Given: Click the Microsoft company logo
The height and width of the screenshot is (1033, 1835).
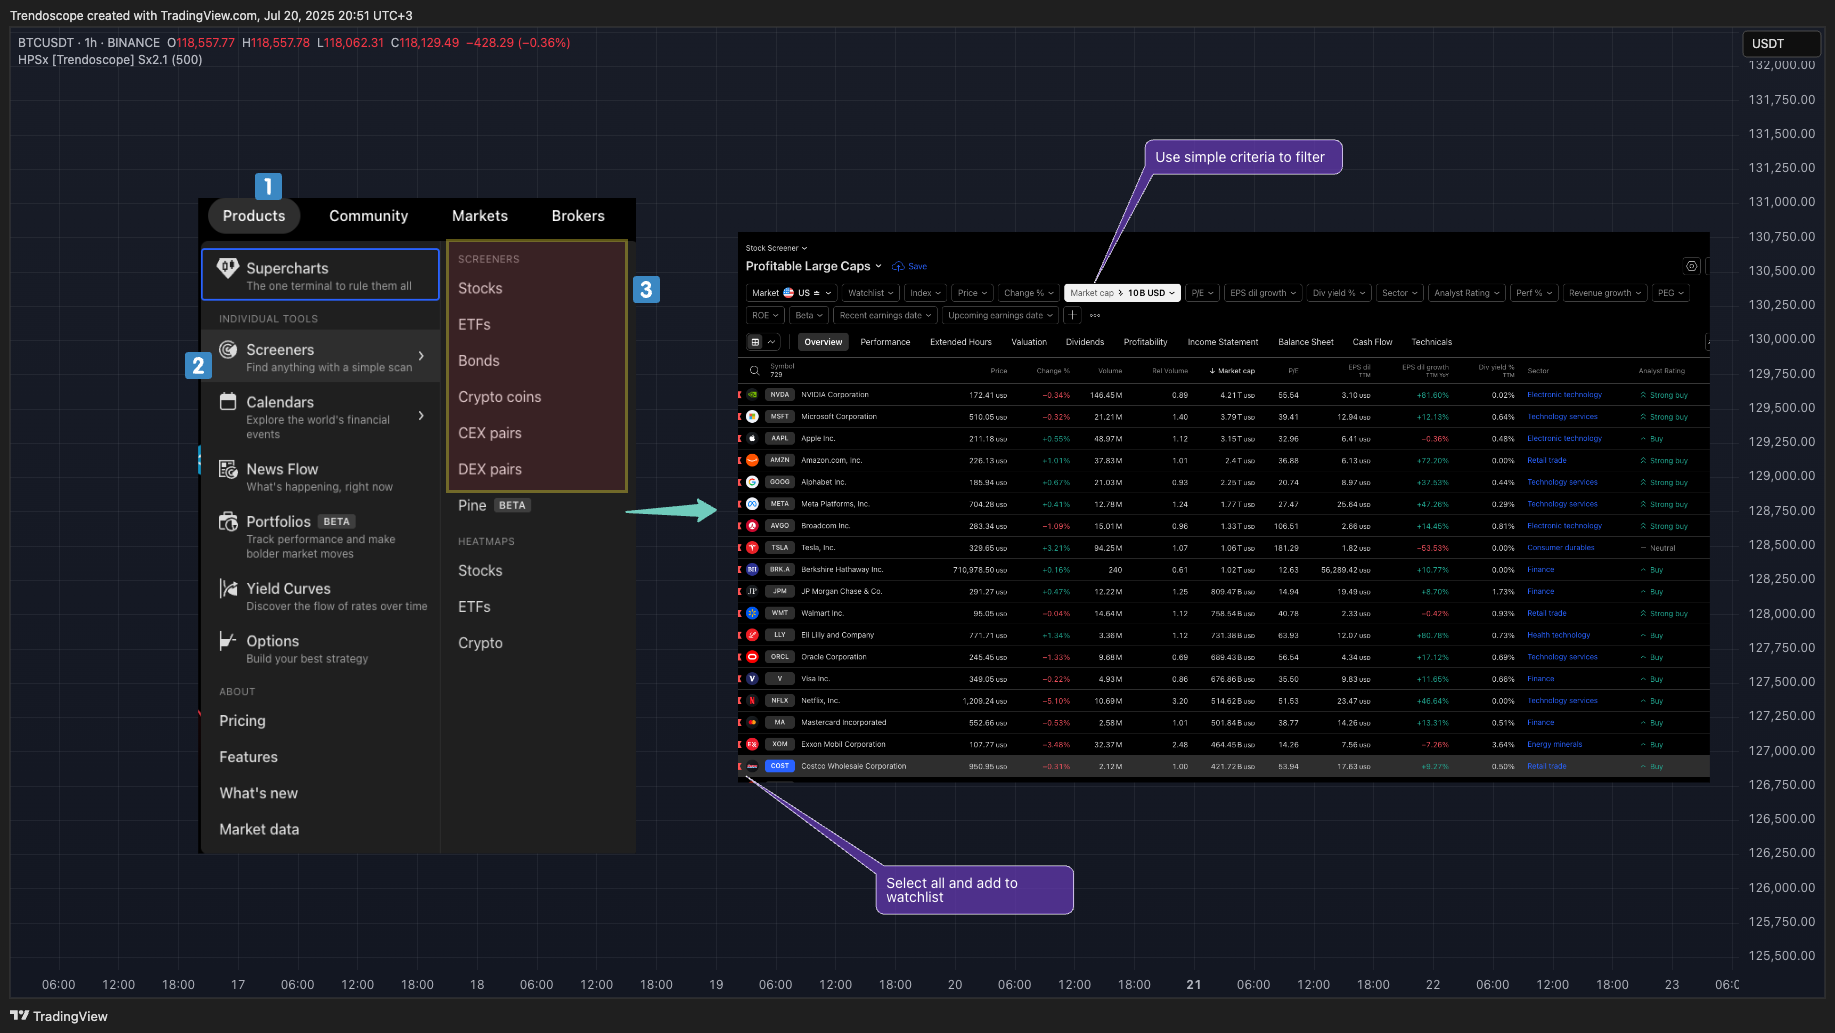Looking at the screenshot, I should (752, 416).
